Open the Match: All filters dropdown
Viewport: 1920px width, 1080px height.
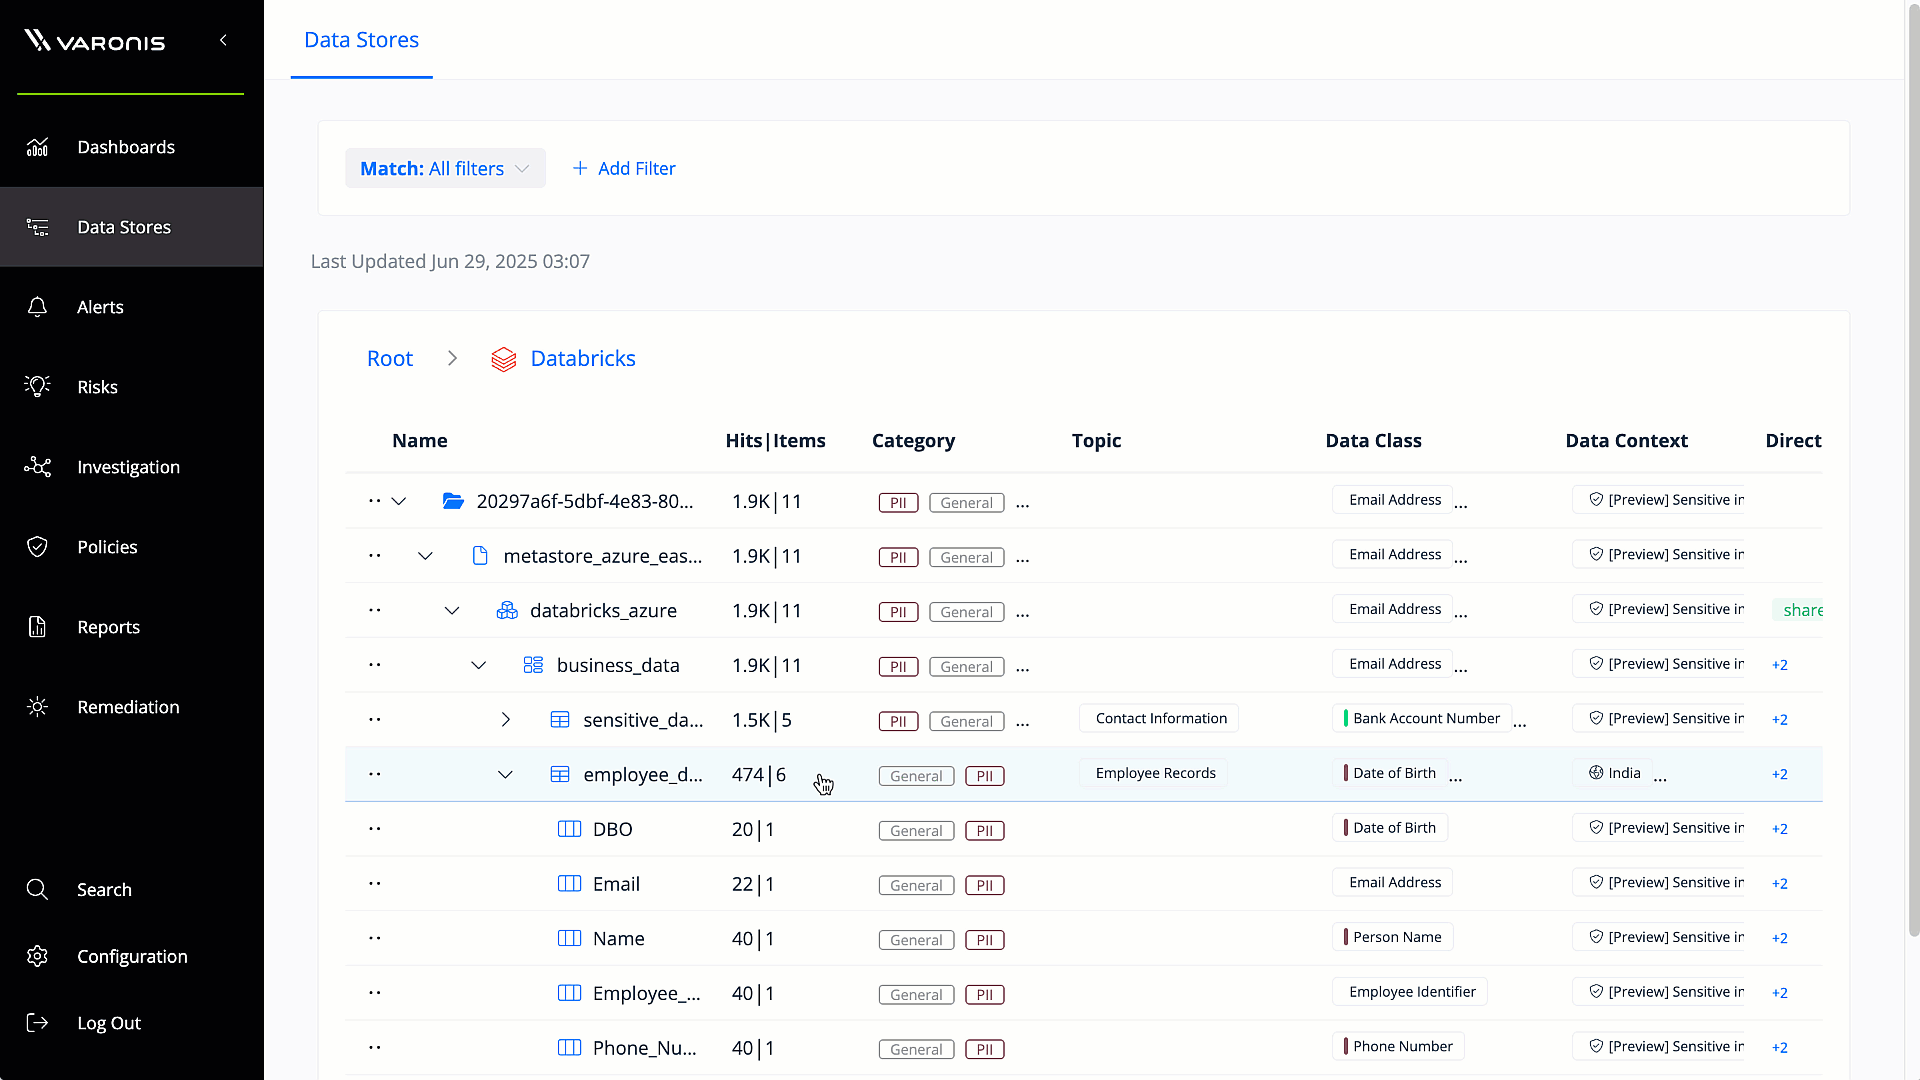pos(445,168)
